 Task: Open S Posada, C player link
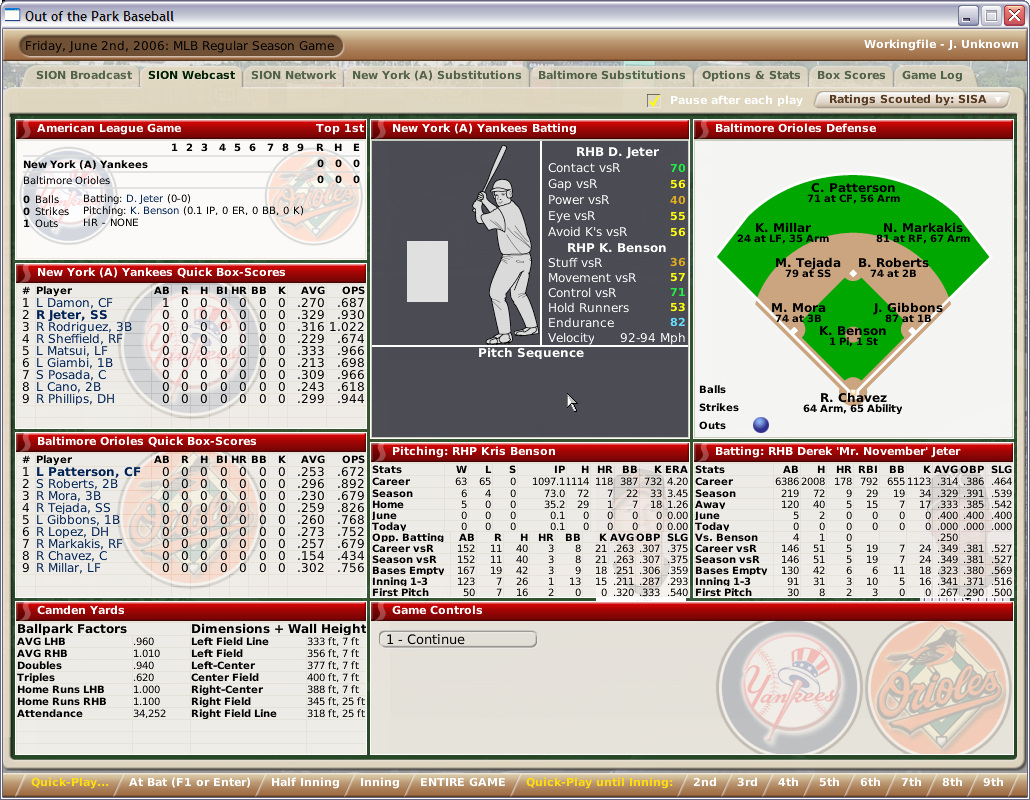[71, 375]
